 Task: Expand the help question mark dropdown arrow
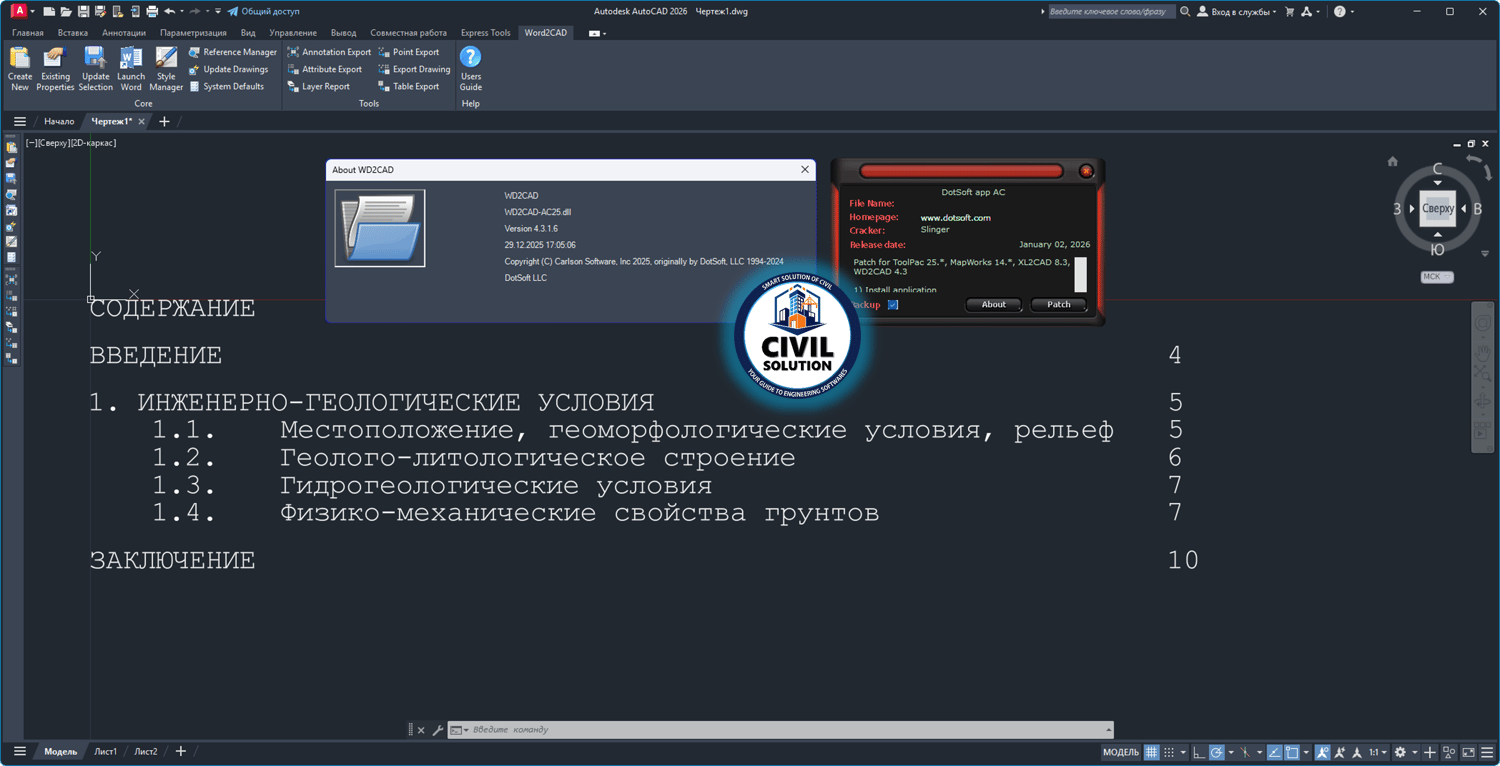(x=1352, y=11)
